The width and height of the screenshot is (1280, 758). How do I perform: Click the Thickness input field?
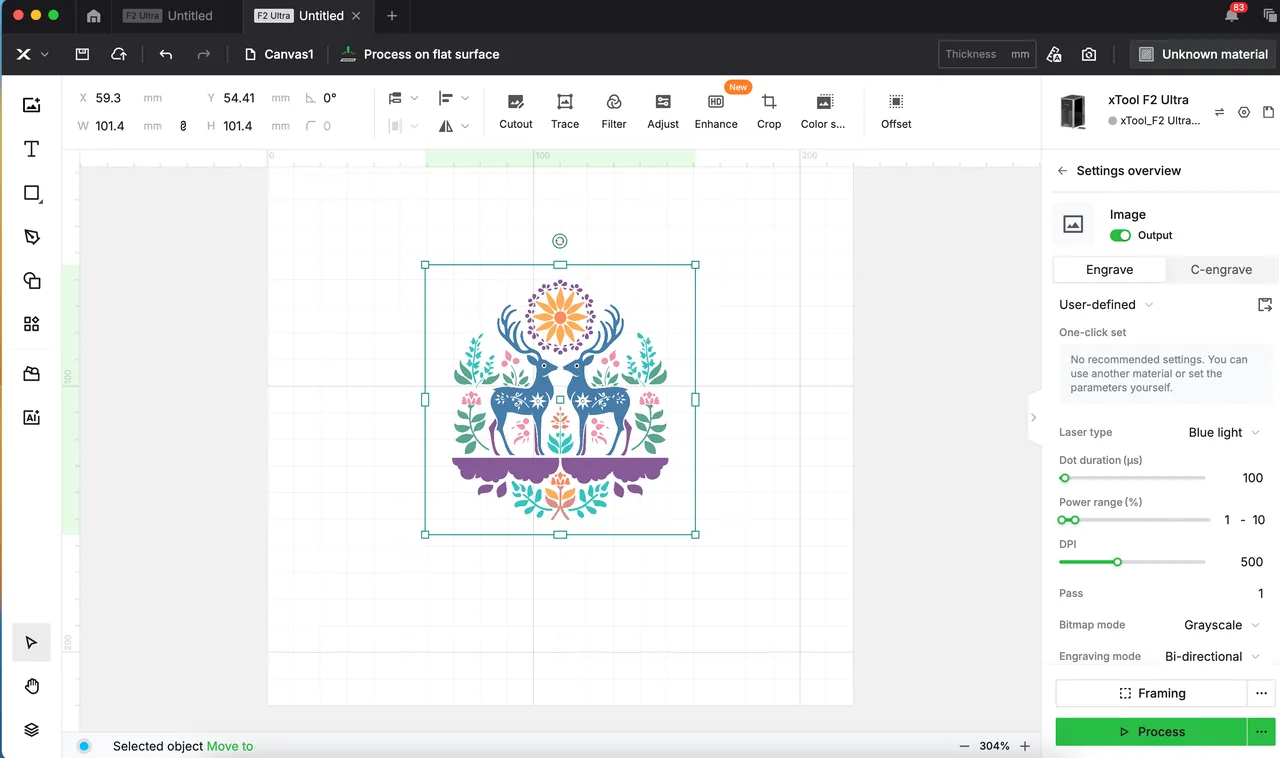pos(987,54)
